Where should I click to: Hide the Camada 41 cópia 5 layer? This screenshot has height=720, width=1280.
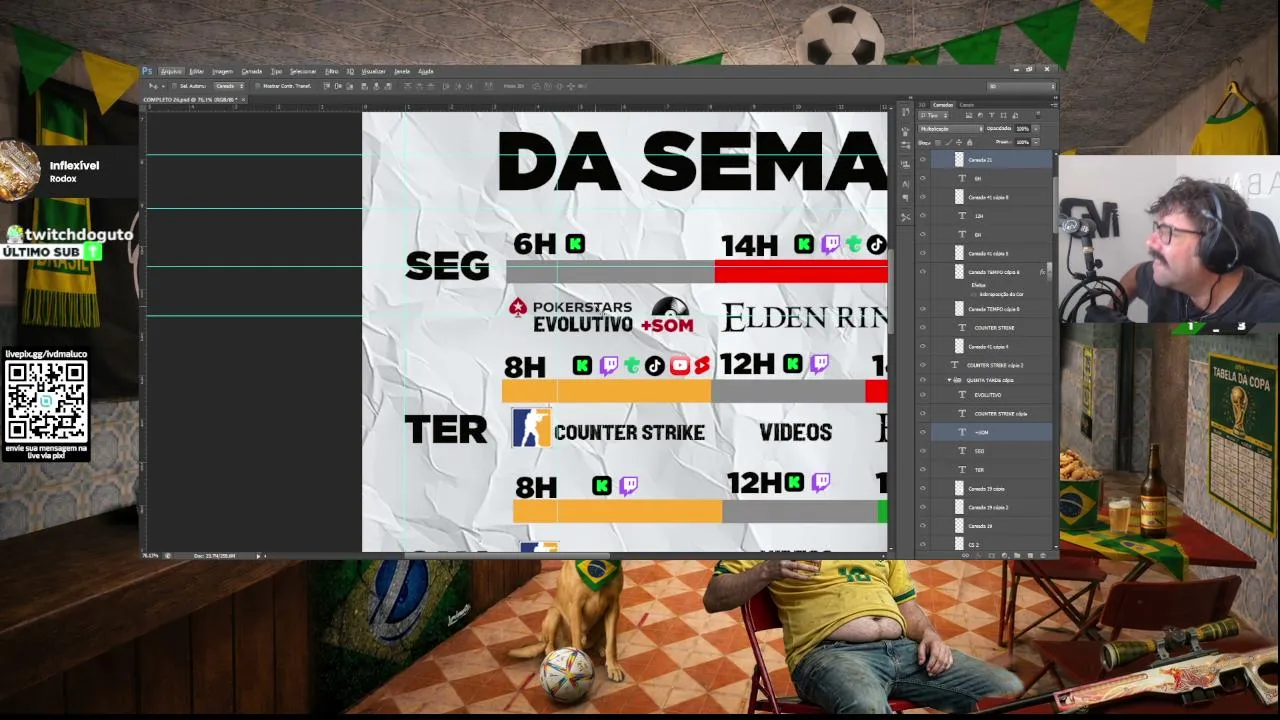point(923,254)
